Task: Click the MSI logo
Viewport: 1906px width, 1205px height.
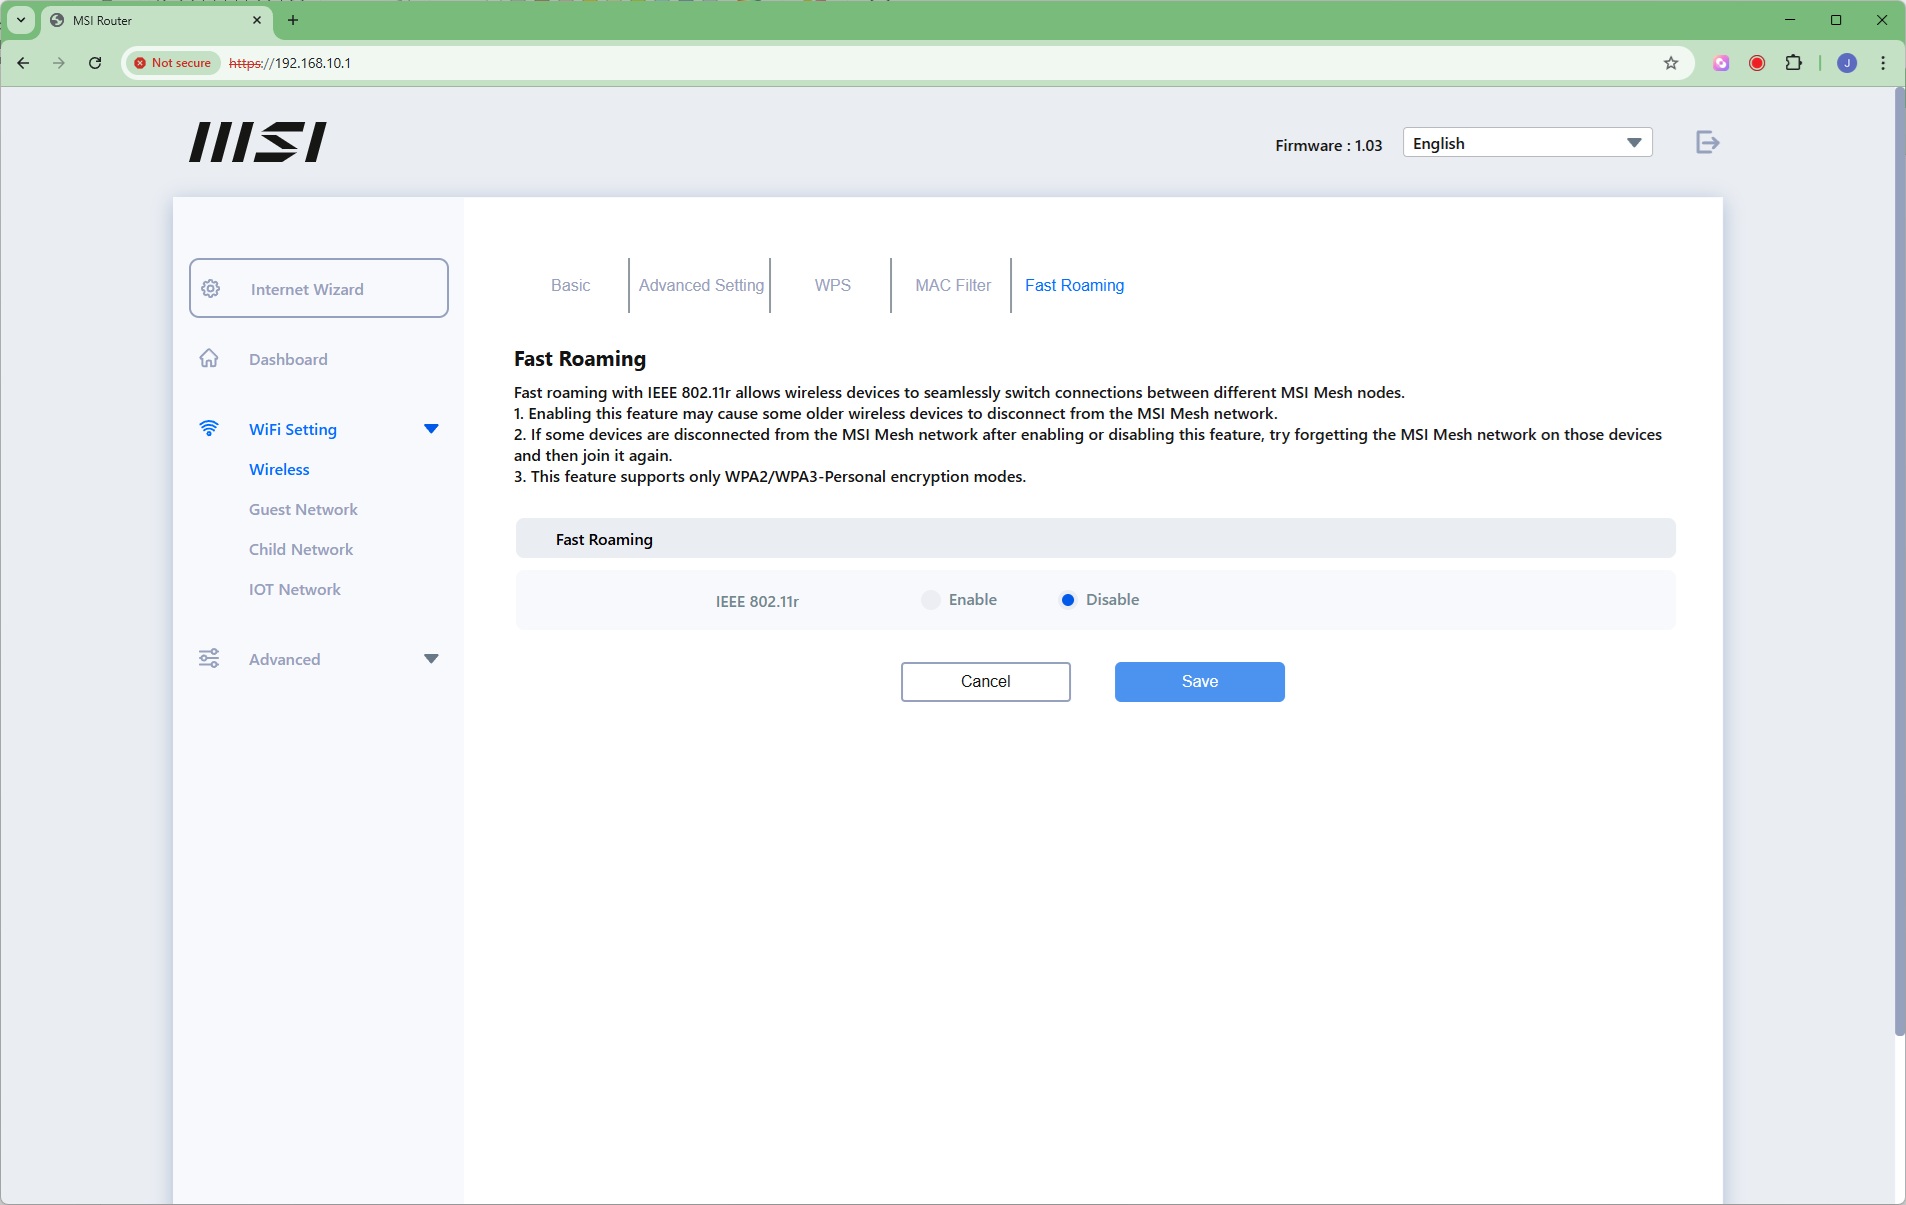Action: (x=258, y=142)
